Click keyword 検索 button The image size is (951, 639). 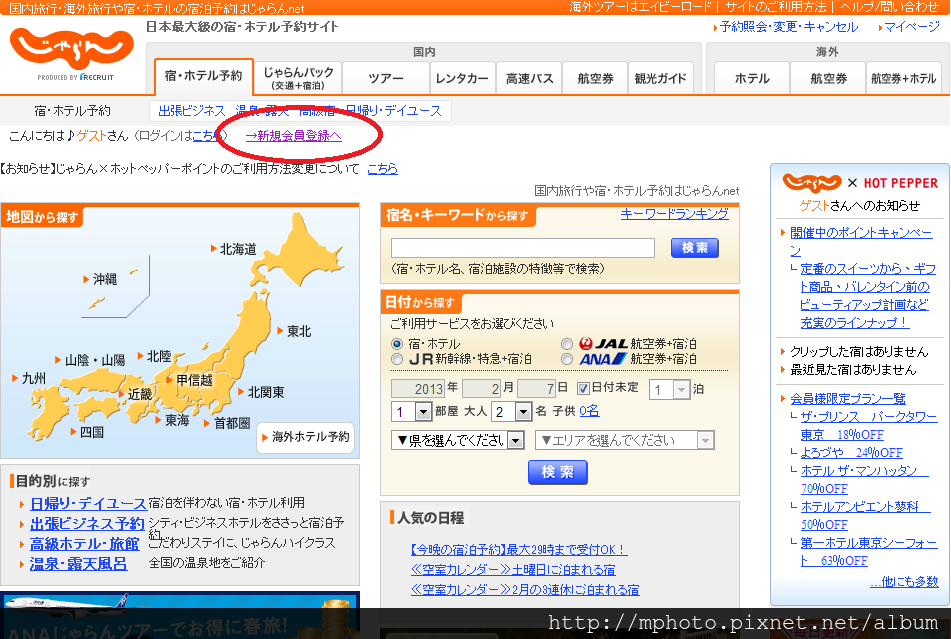point(694,247)
